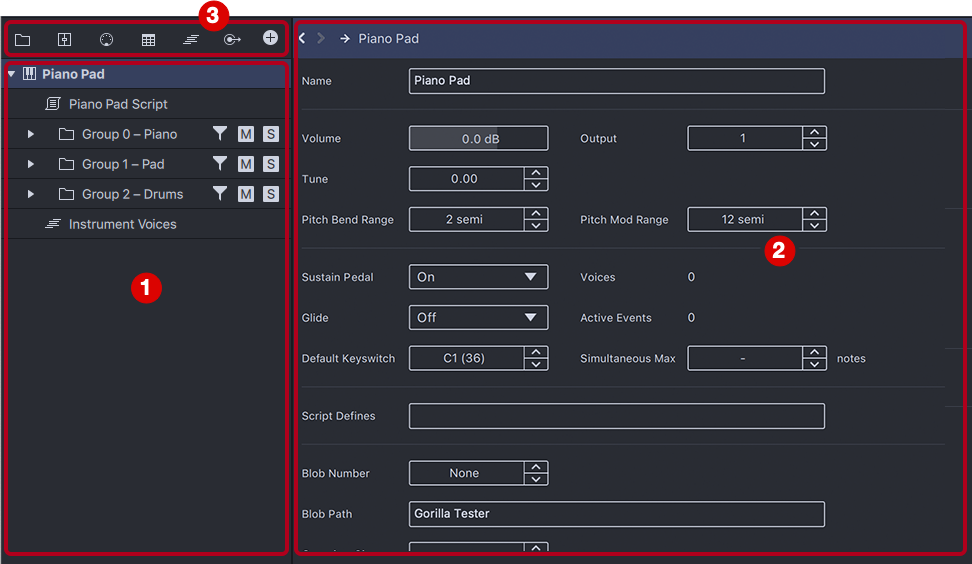
Task: Expand Group 0 – Piano
Action: click(x=30, y=134)
